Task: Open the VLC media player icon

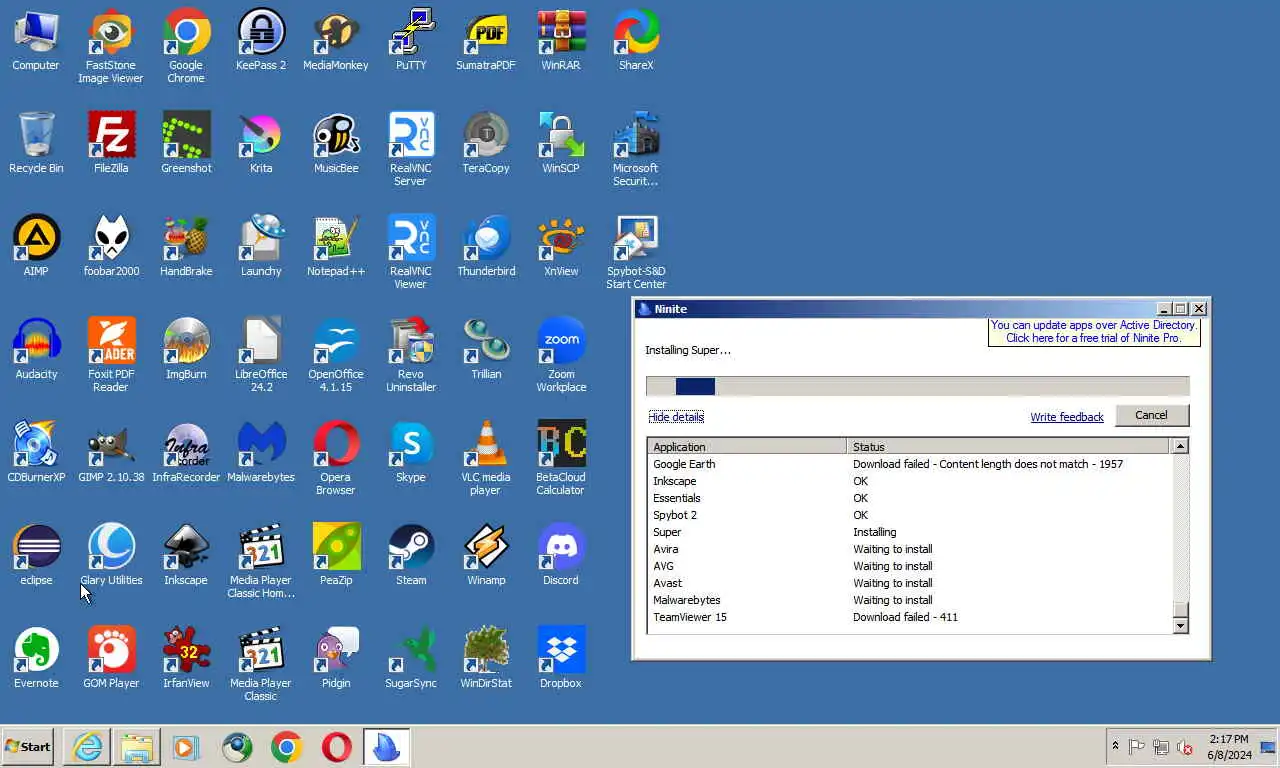Action: pyautogui.click(x=486, y=458)
